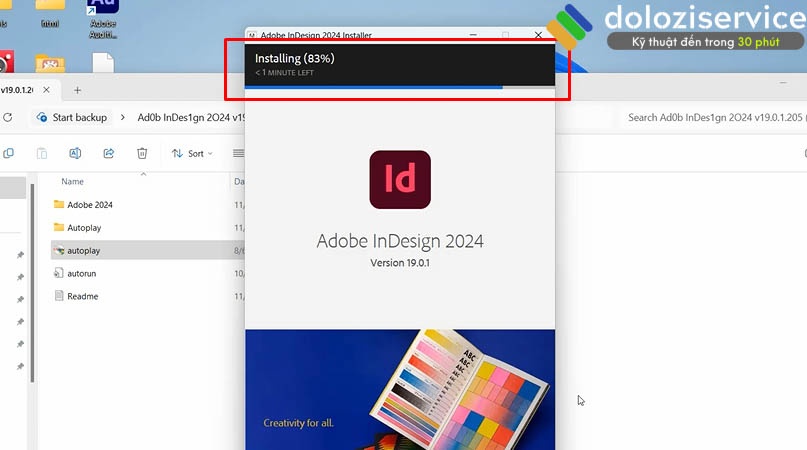Click the Refresh icon beside Start backup
The width and height of the screenshot is (807, 450).
8,117
